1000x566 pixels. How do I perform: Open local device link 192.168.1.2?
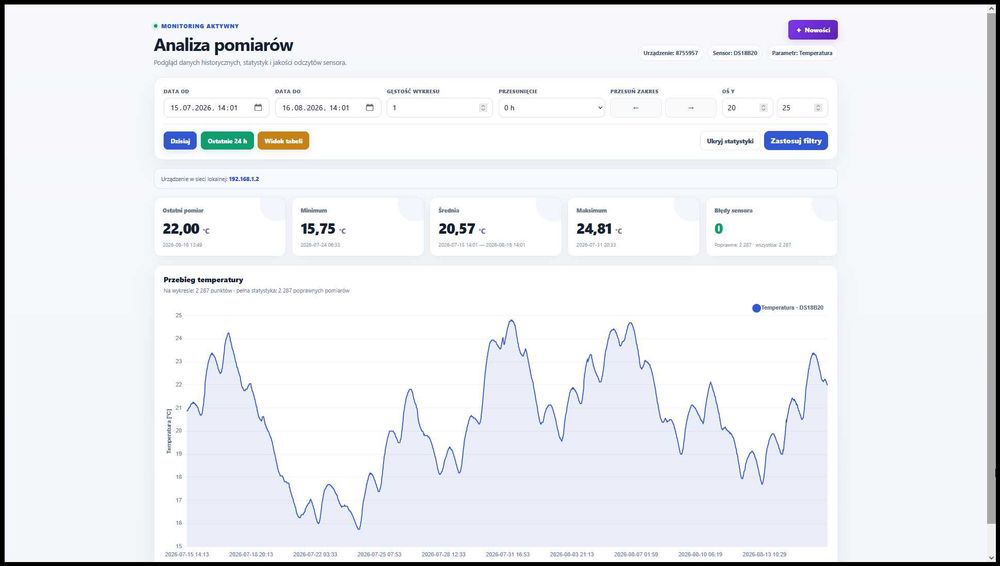244,179
